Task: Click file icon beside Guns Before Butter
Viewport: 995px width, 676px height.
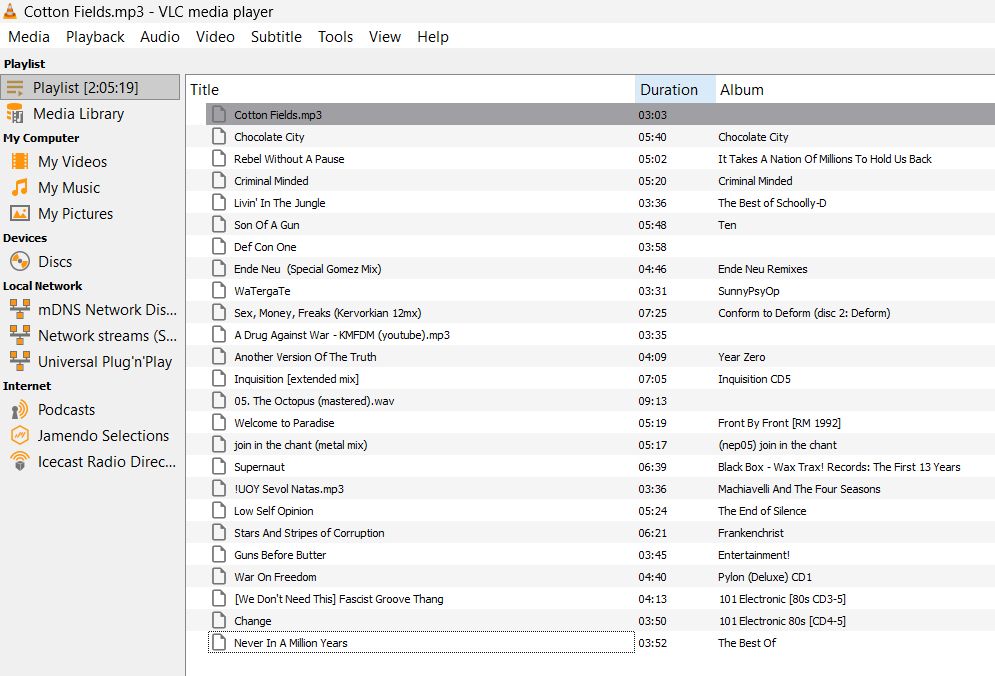Action: click(219, 555)
